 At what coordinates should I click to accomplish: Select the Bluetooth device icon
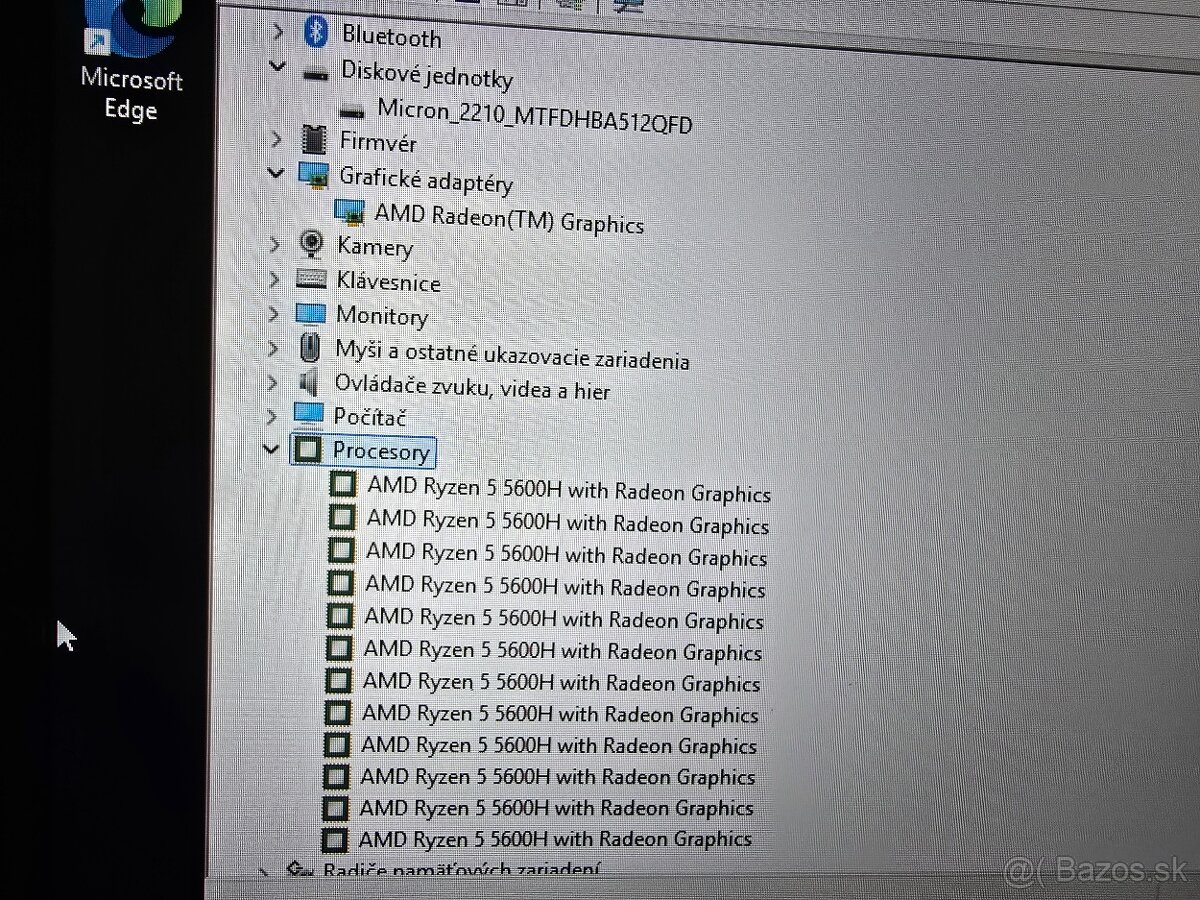coord(315,33)
